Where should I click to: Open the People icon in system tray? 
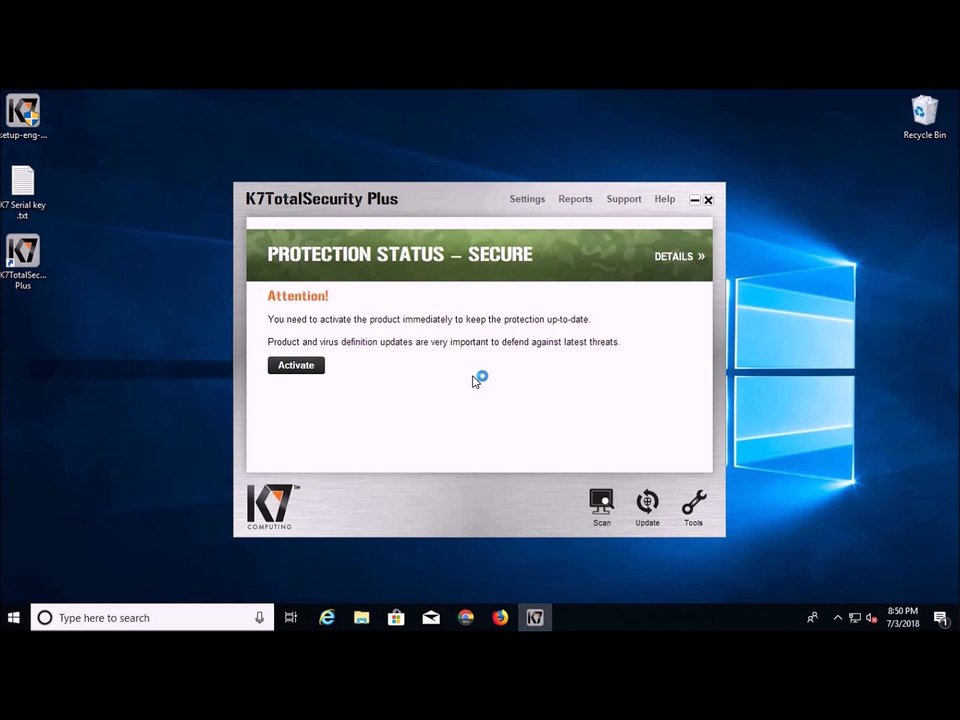pos(812,618)
